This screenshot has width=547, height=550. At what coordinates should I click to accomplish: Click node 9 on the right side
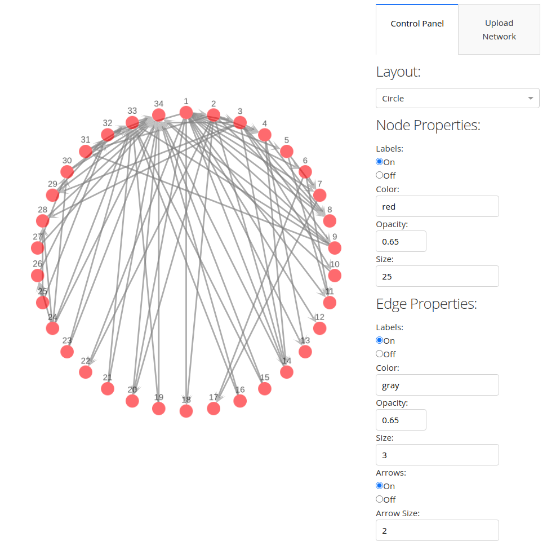tap(334, 248)
